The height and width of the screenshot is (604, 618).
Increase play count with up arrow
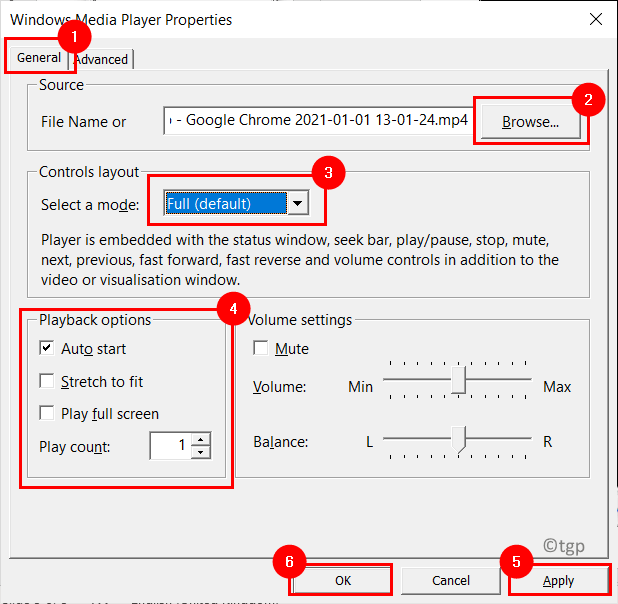point(201,439)
